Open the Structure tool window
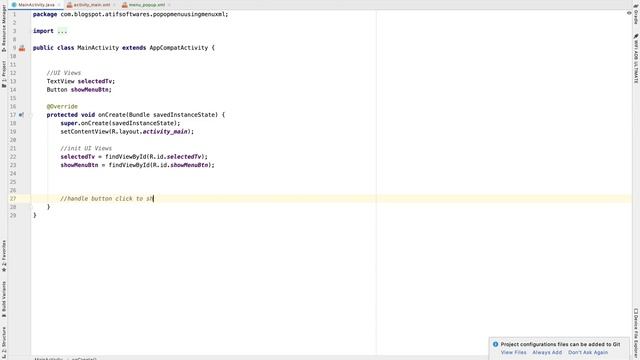This screenshot has width=640, height=360. [x=4, y=342]
